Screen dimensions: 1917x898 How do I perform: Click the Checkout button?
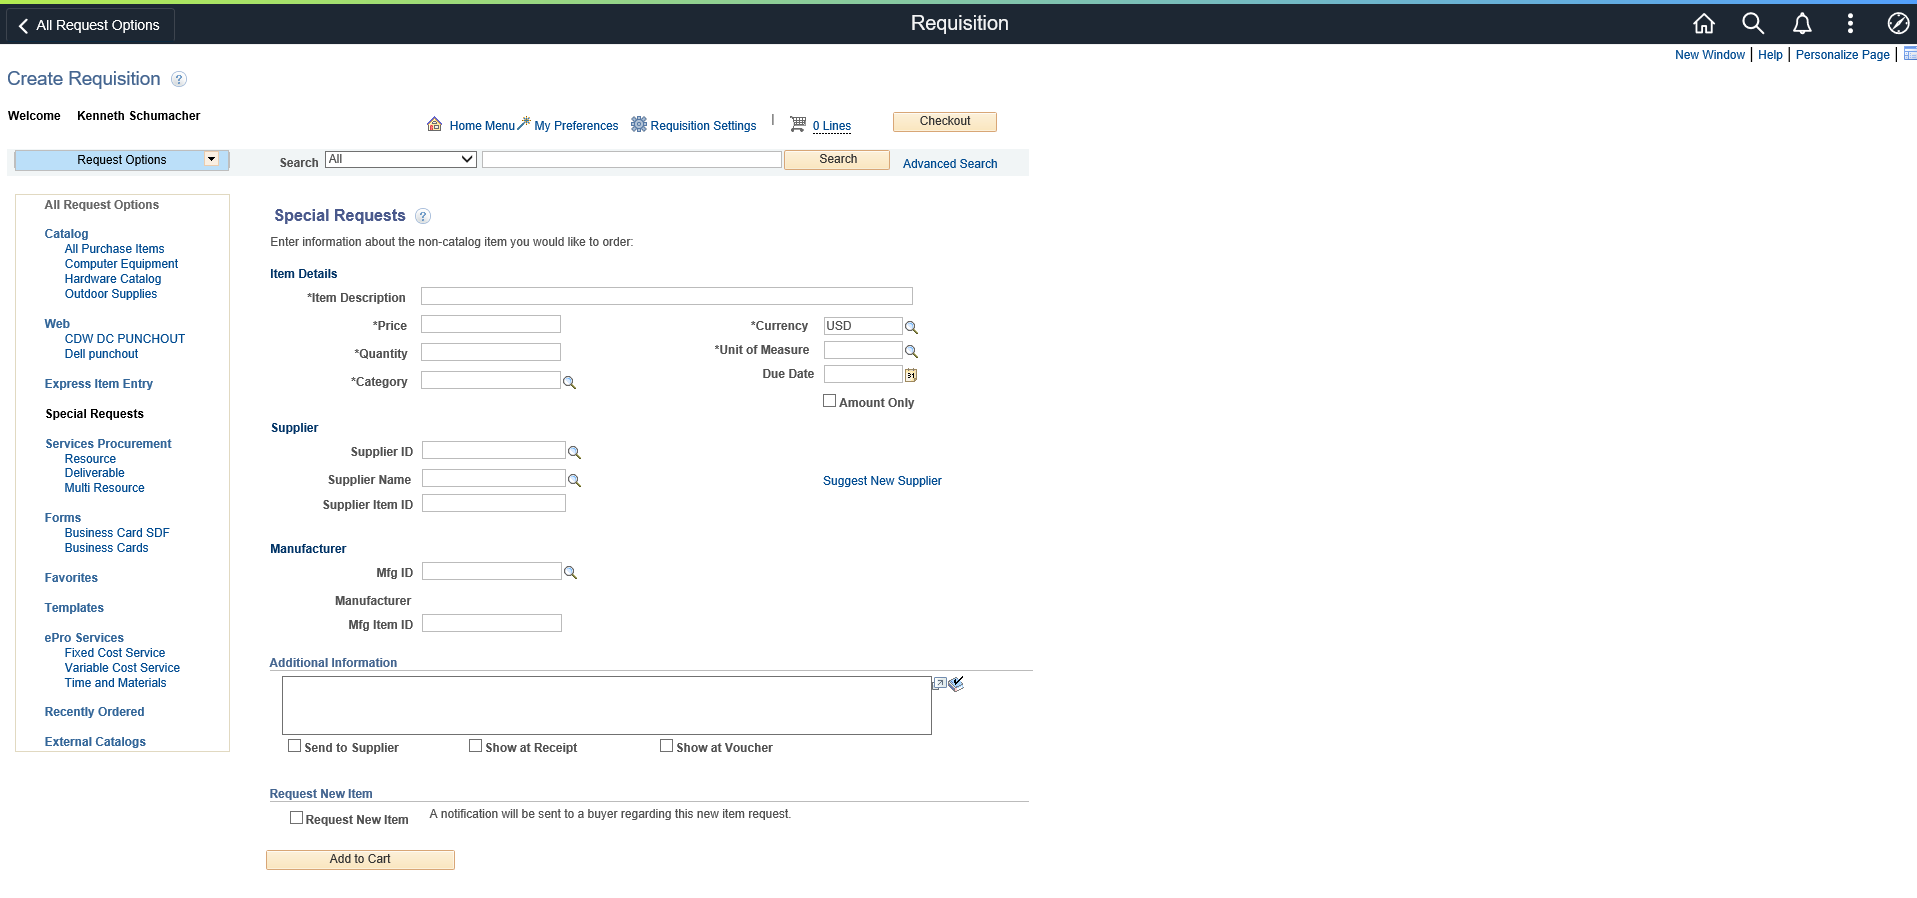(945, 122)
